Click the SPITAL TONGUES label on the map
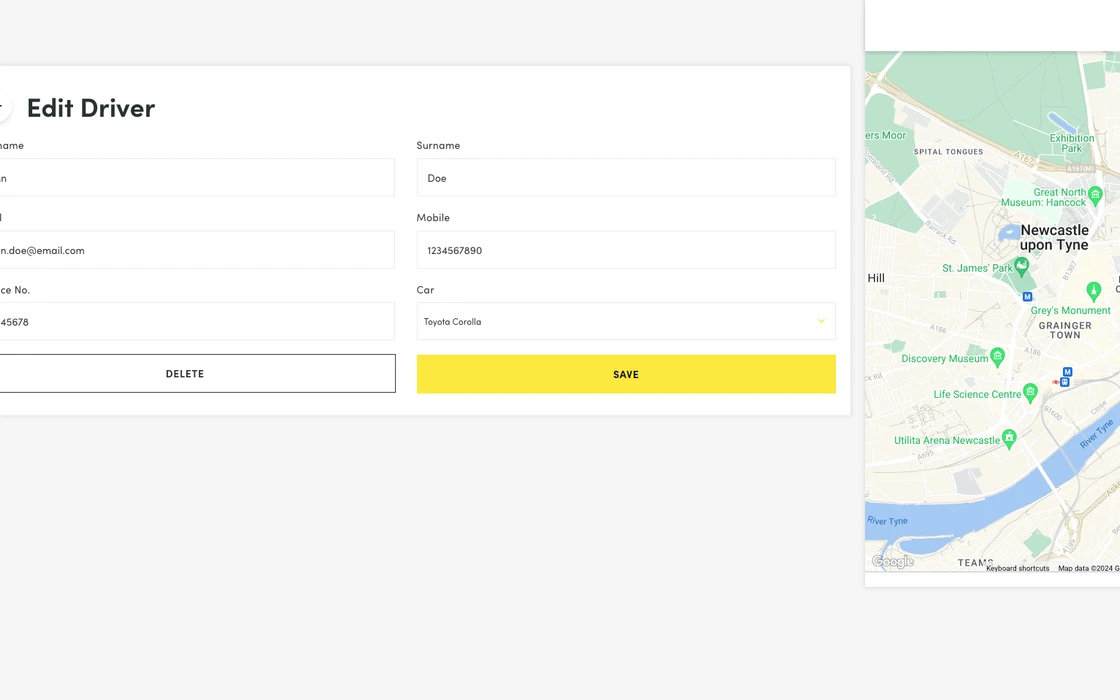The image size is (1120, 700). (x=949, y=151)
